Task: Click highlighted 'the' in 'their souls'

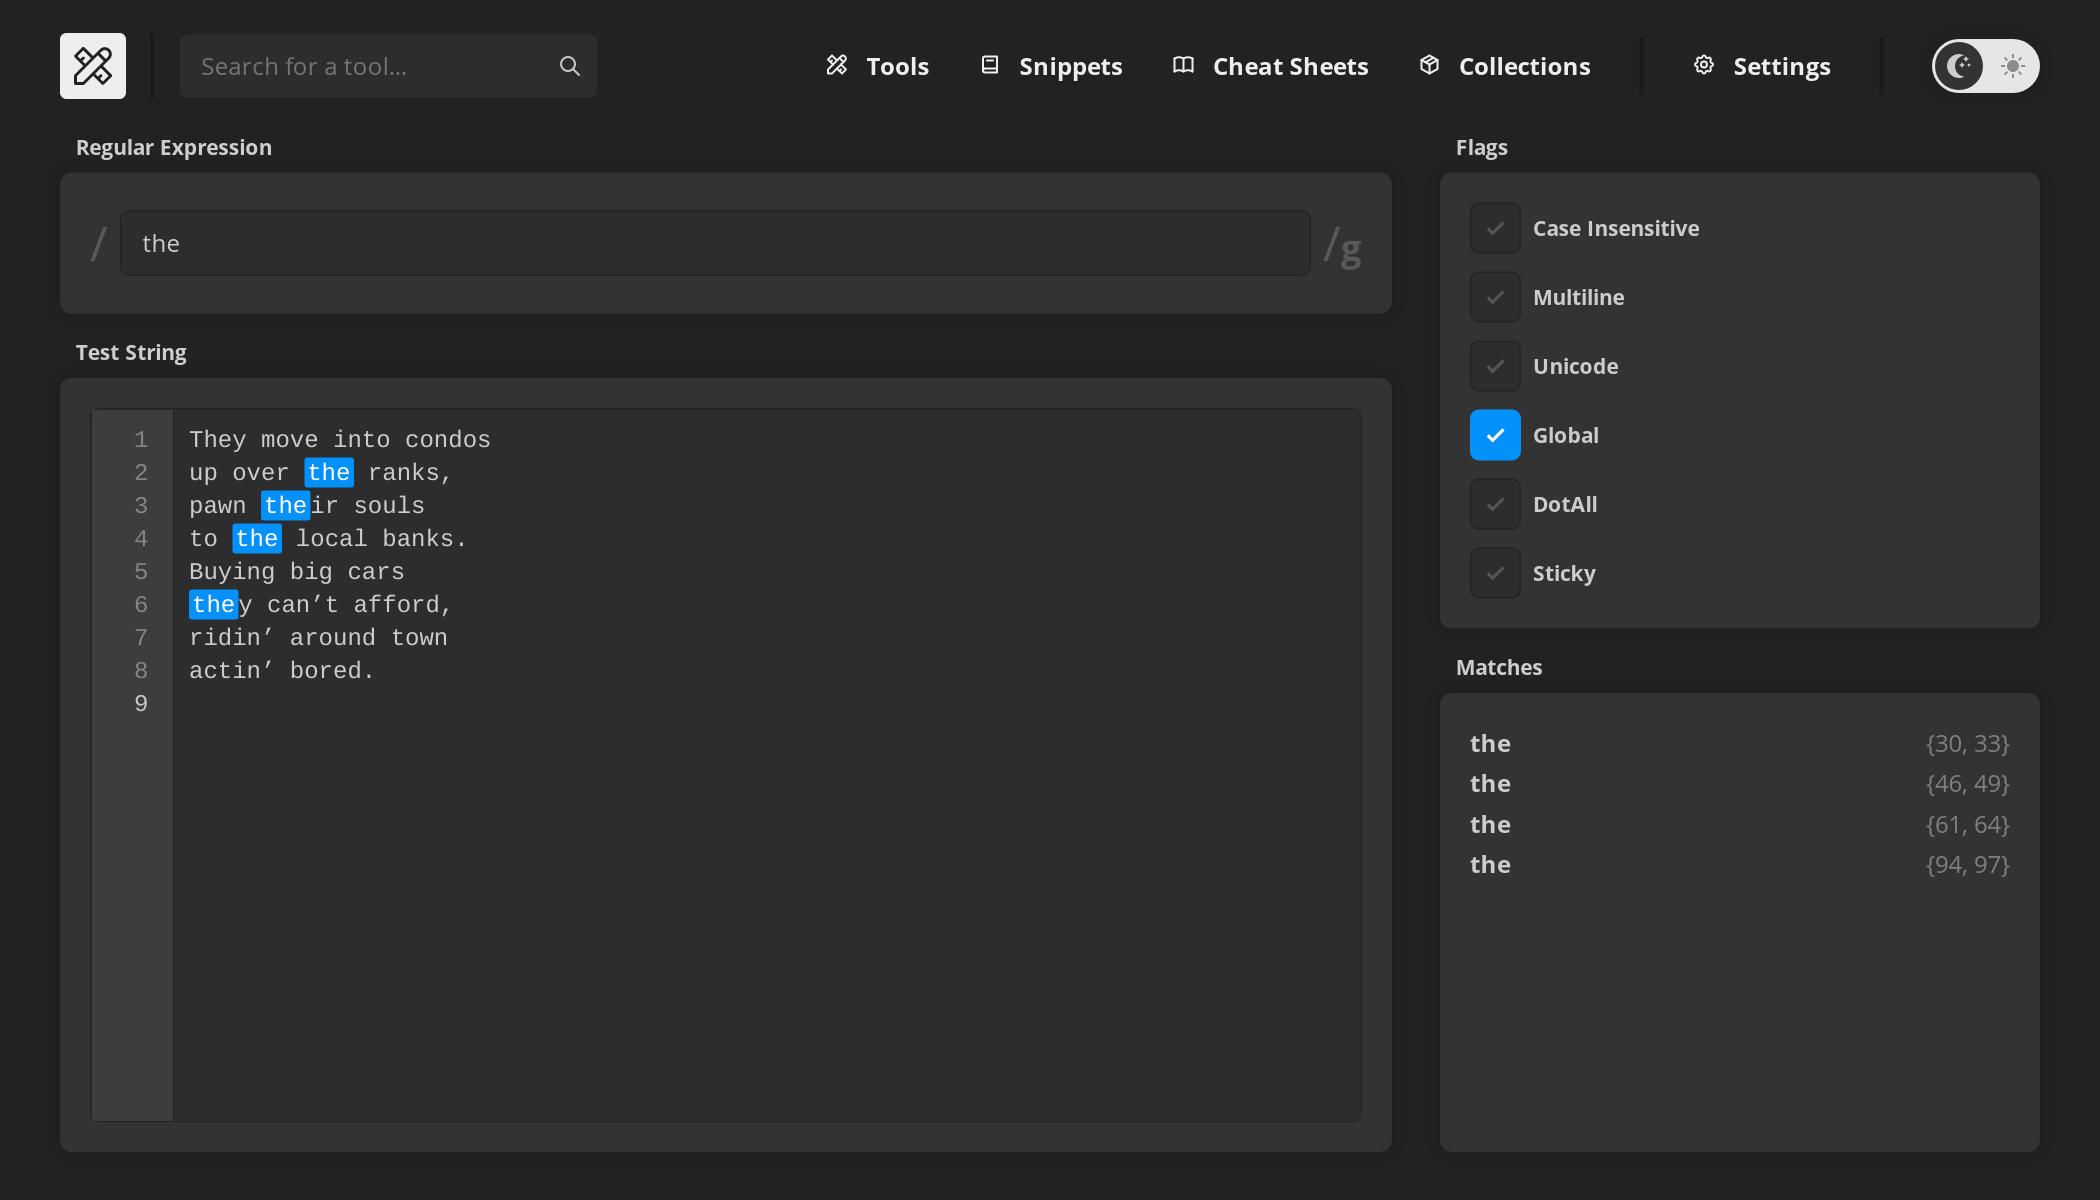Action: (x=286, y=506)
